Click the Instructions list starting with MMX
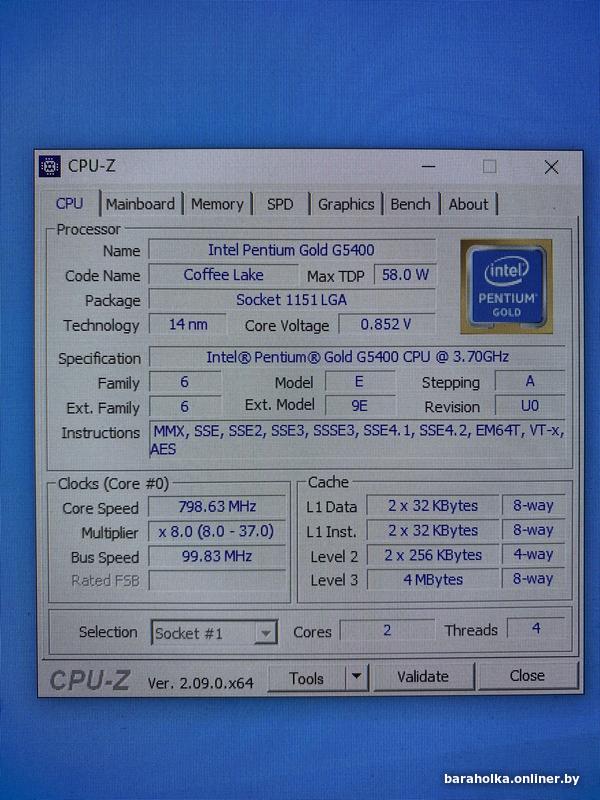Image resolution: width=600 pixels, height=800 pixels. (357, 440)
